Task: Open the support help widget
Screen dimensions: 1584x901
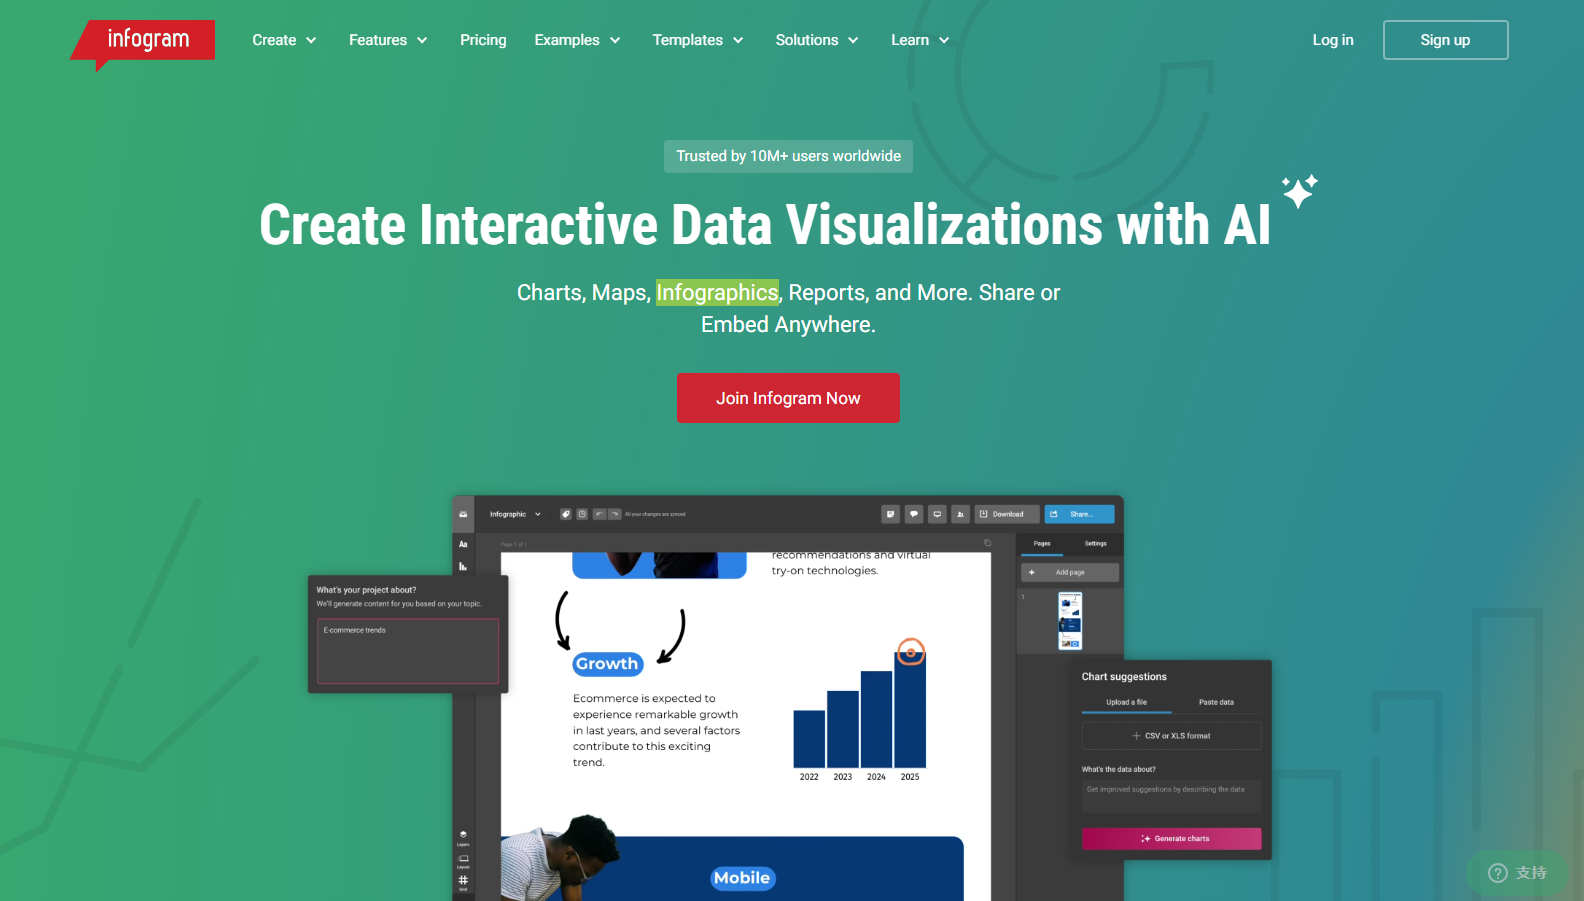Action: 1517,873
